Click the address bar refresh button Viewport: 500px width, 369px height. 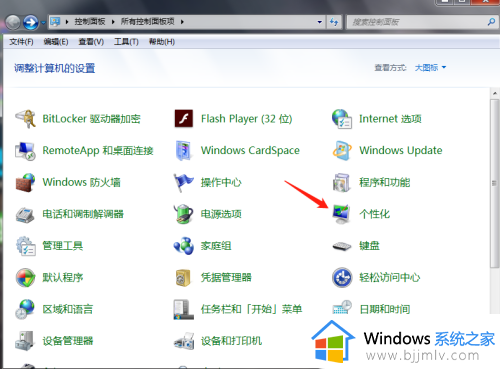coord(334,22)
